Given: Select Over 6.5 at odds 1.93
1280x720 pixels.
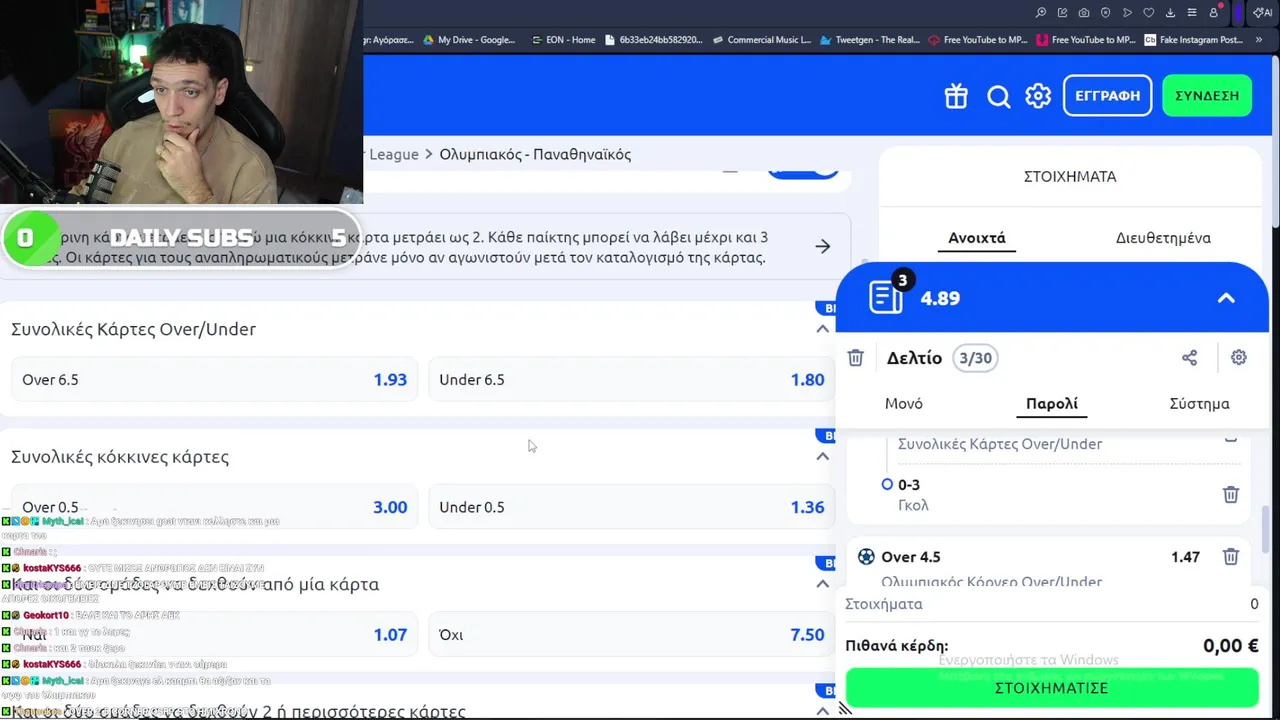Looking at the screenshot, I should 215,380.
